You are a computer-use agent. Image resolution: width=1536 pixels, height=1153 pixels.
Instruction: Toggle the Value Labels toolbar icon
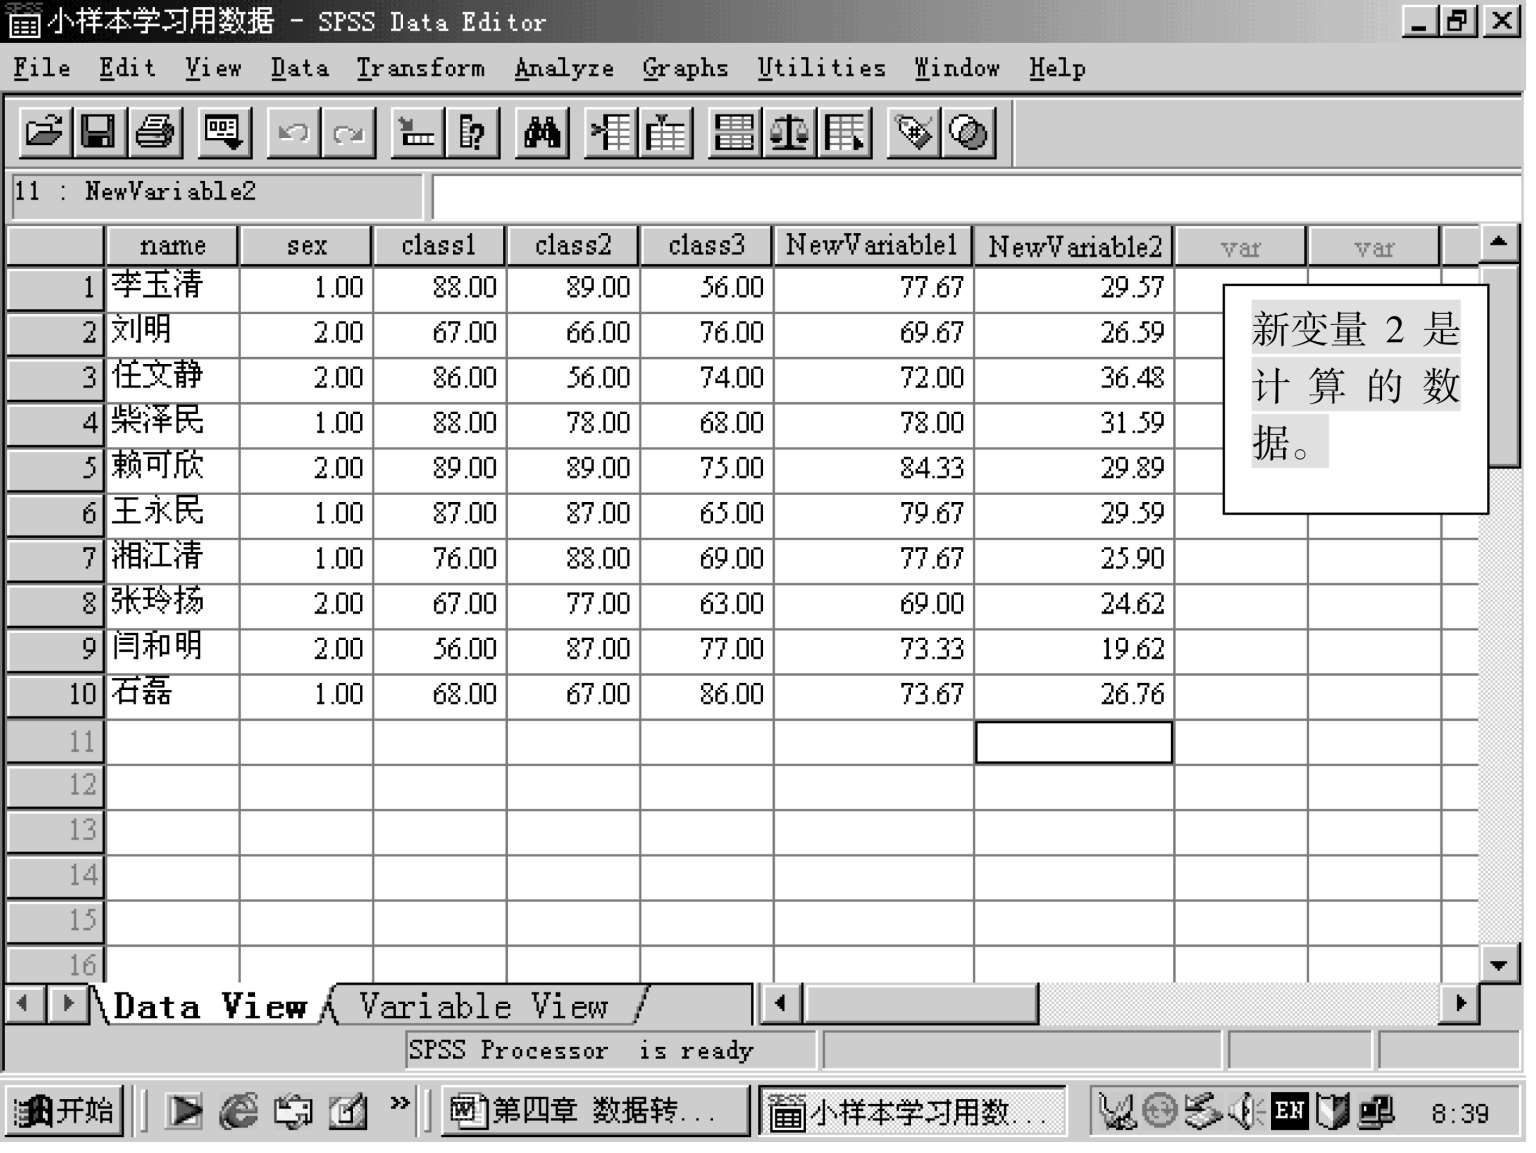913,132
